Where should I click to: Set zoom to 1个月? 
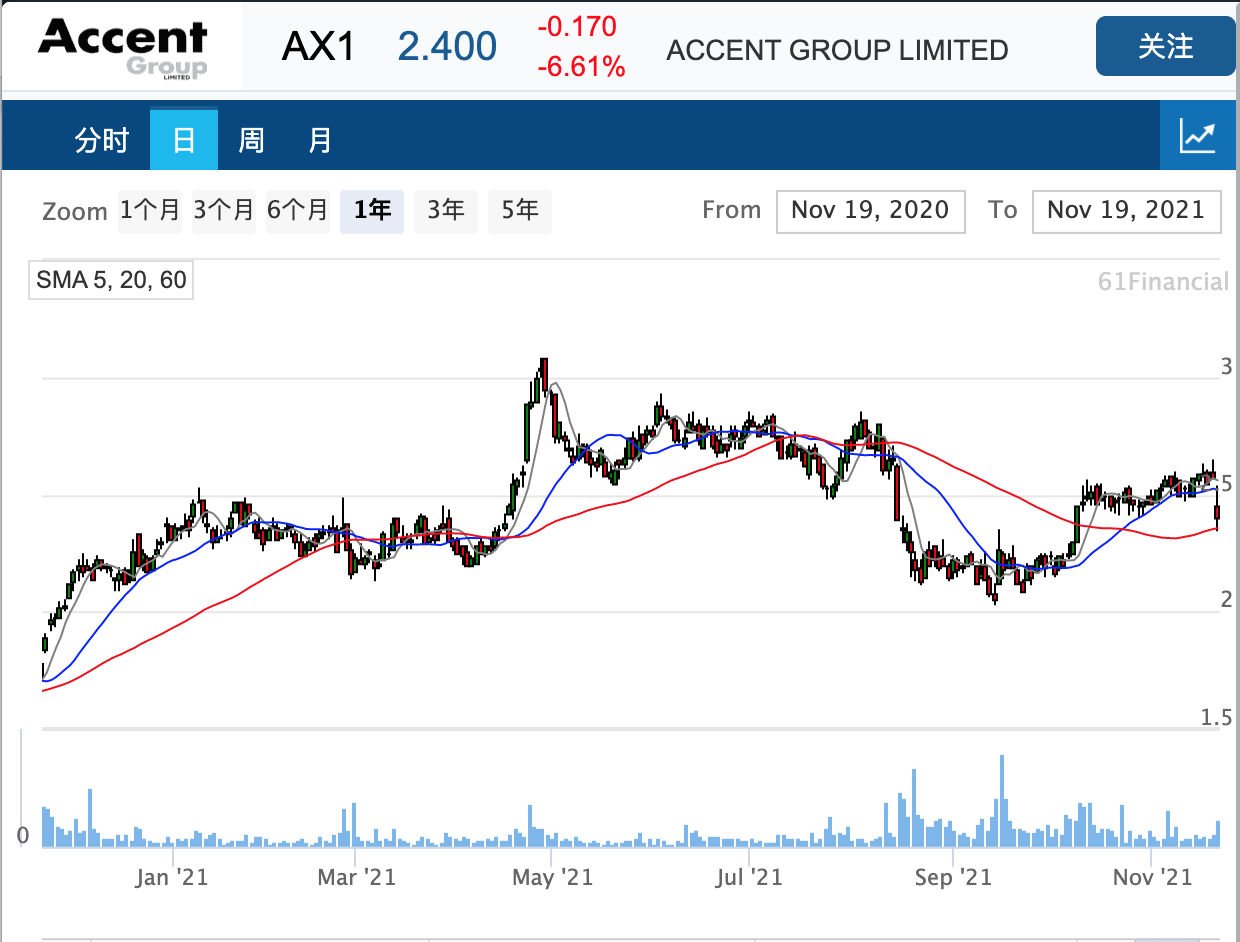(x=150, y=210)
